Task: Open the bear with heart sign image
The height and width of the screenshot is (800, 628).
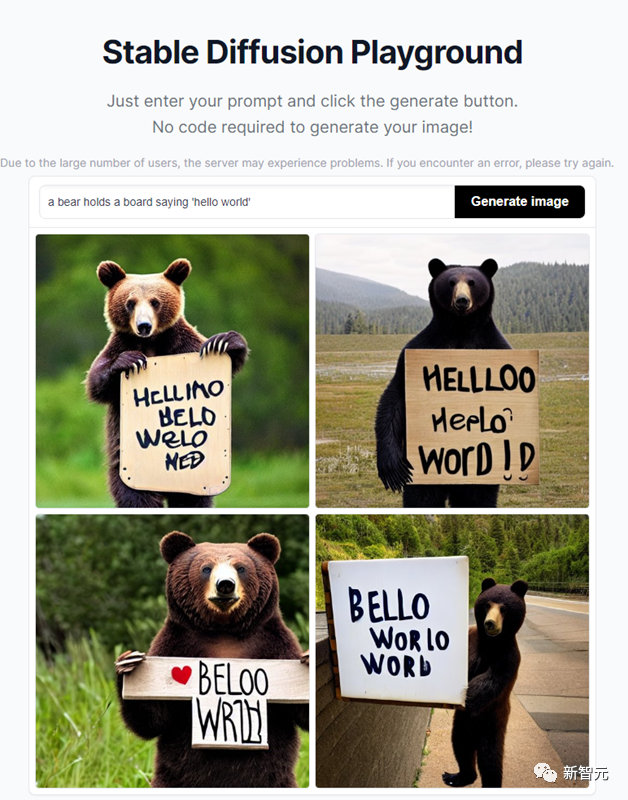Action: pyautogui.click(x=172, y=651)
